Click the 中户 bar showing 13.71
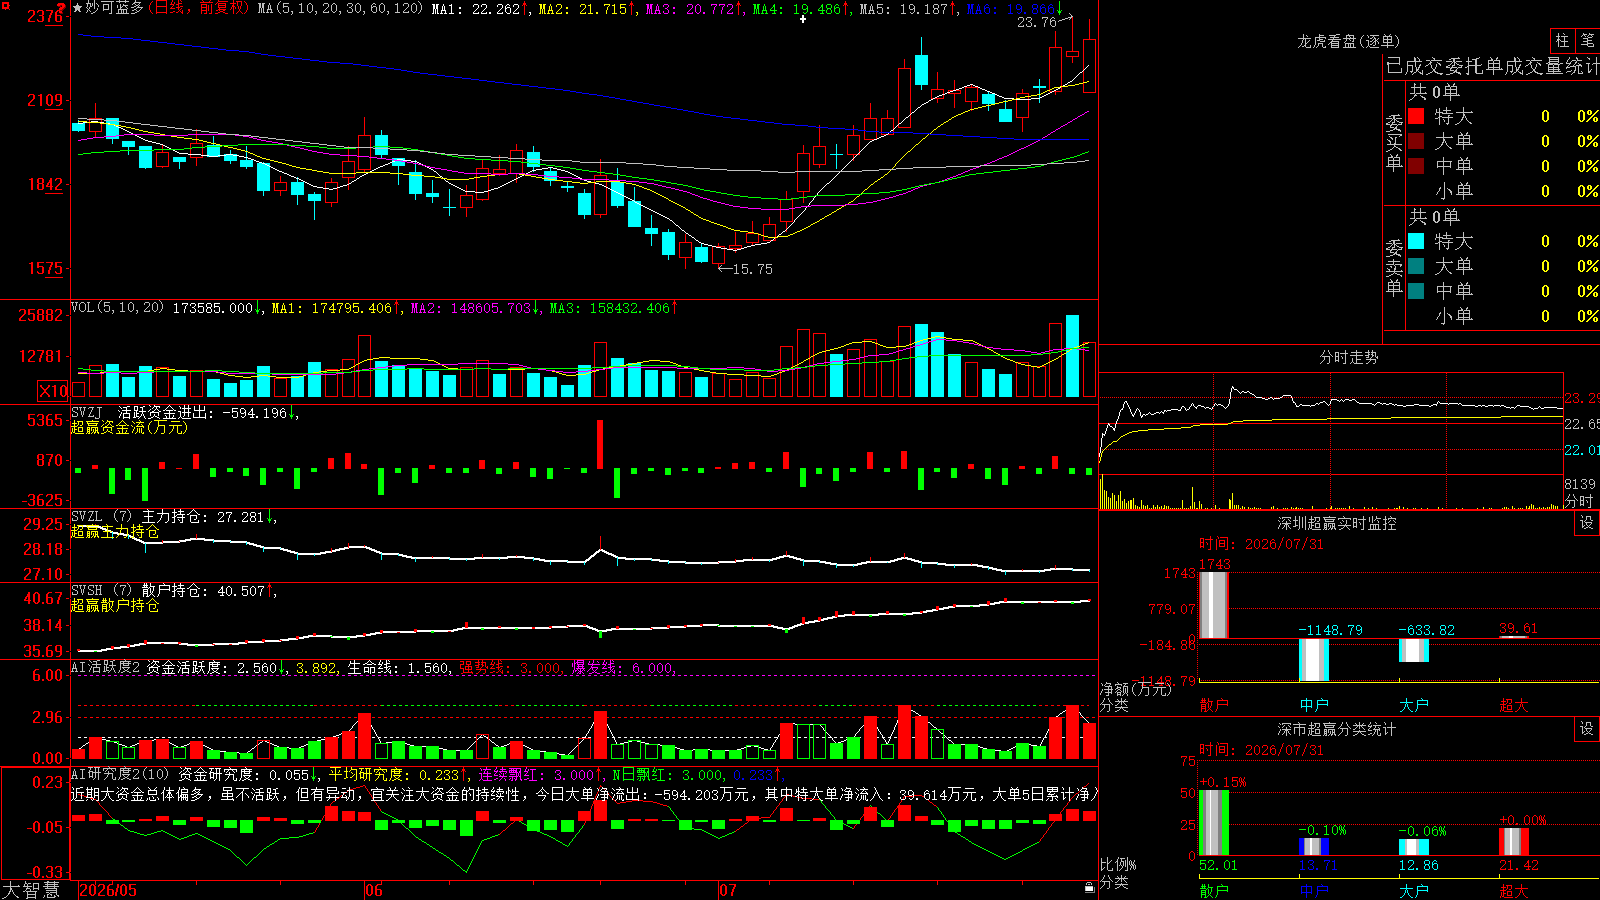The image size is (1600, 900). [1314, 847]
